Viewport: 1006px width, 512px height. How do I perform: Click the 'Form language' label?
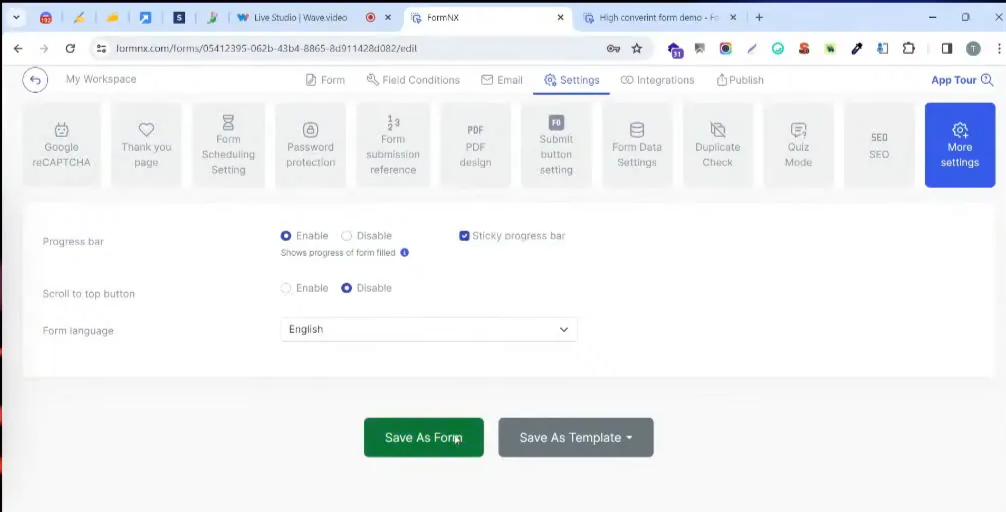click(78, 331)
